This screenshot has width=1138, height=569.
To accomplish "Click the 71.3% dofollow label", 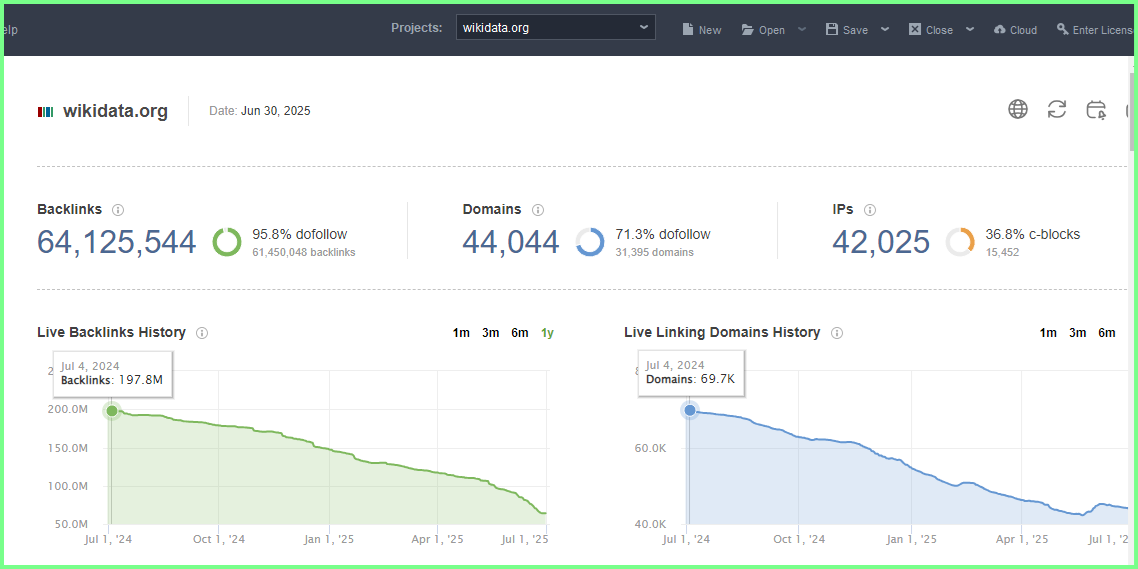I will [663, 234].
